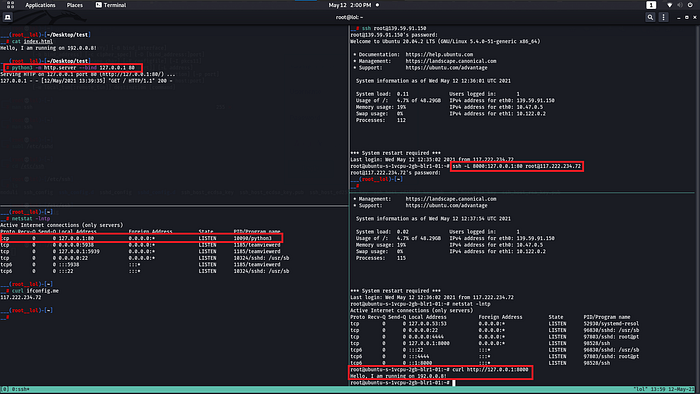Click the root@117.222.234.72's password prompt

tap(395, 173)
